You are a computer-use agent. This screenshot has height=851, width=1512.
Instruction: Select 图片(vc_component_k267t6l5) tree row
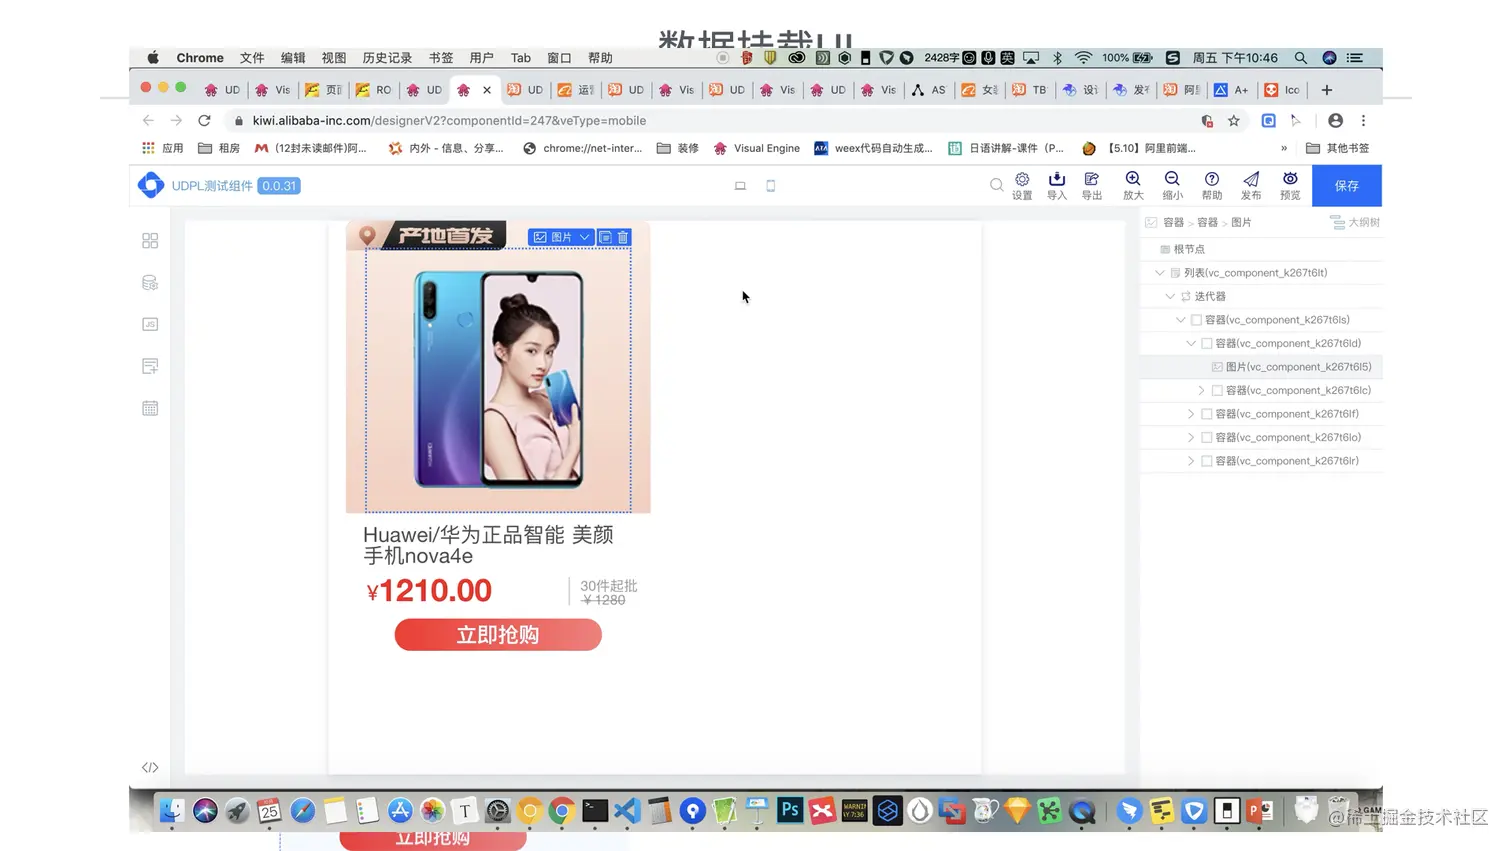click(x=1262, y=367)
